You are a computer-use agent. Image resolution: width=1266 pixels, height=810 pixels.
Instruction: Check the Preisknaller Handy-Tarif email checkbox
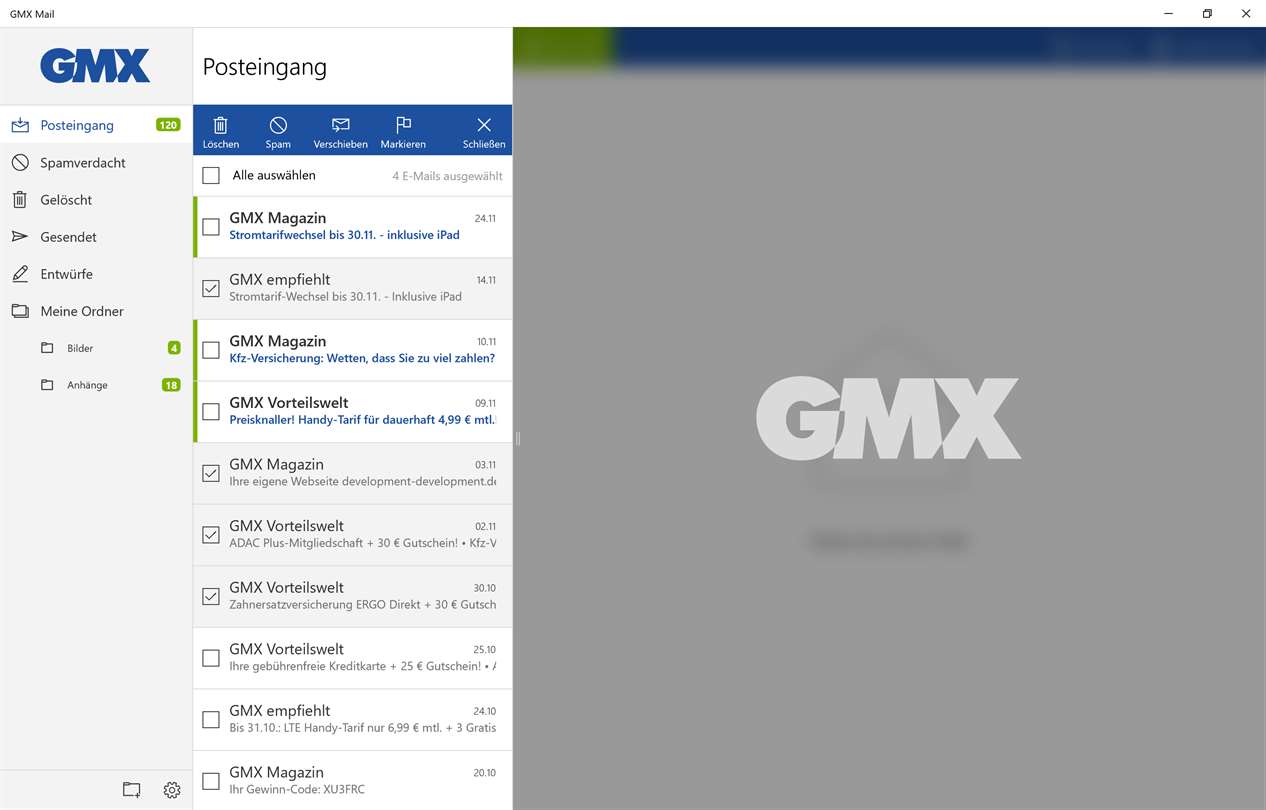click(x=211, y=411)
